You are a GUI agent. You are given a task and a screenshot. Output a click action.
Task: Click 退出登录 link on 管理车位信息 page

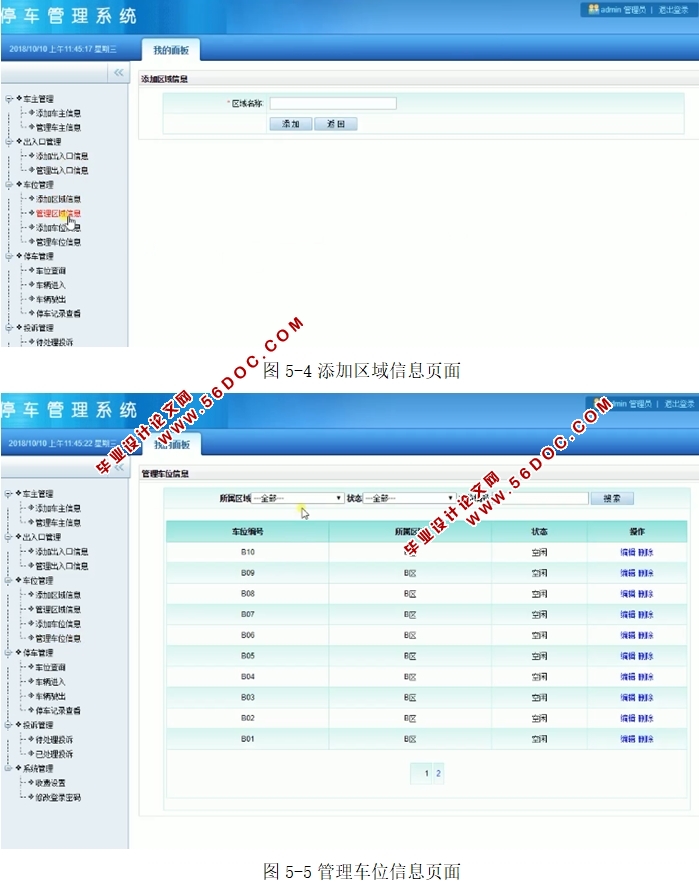pos(679,404)
